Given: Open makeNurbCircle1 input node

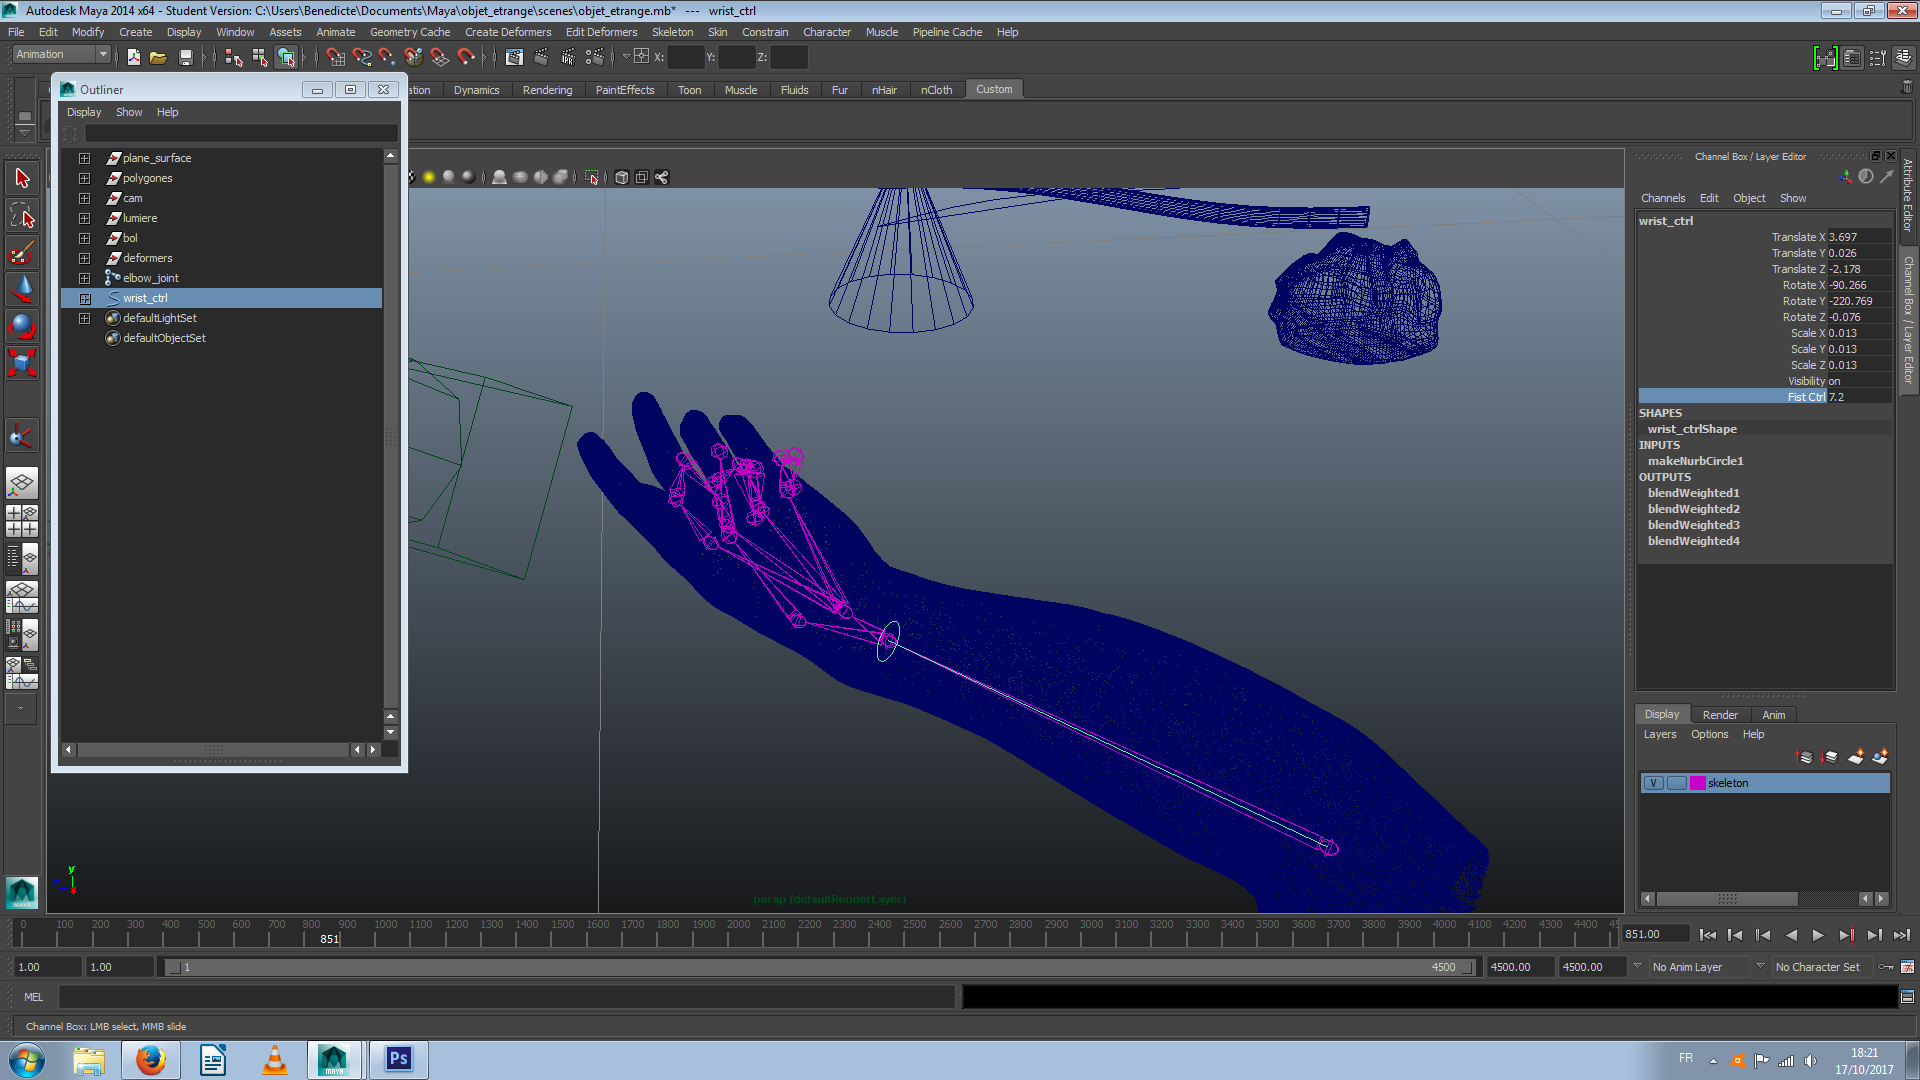Looking at the screenshot, I should coord(1695,461).
